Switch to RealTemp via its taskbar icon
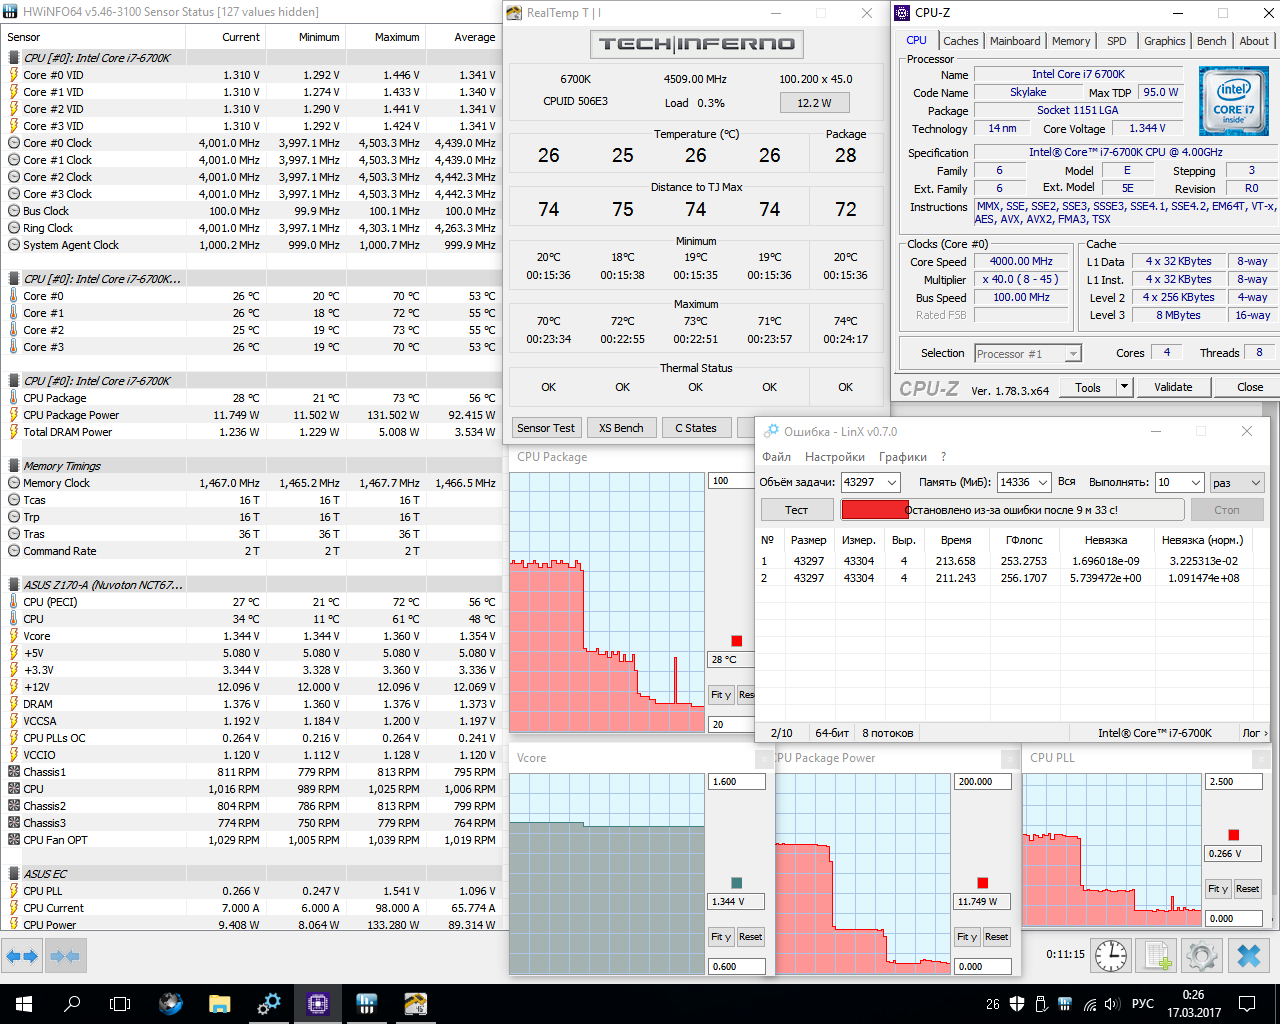 click(415, 1004)
